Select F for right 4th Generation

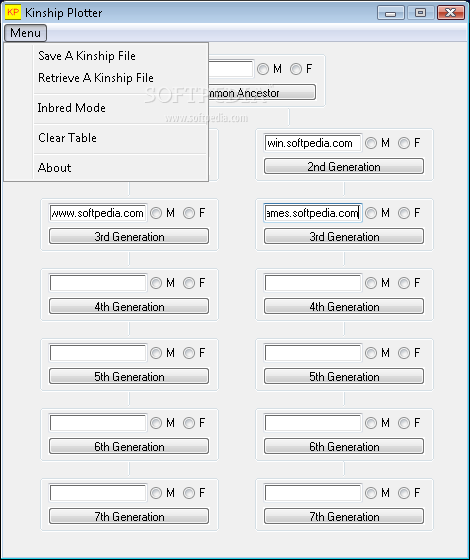(x=404, y=283)
